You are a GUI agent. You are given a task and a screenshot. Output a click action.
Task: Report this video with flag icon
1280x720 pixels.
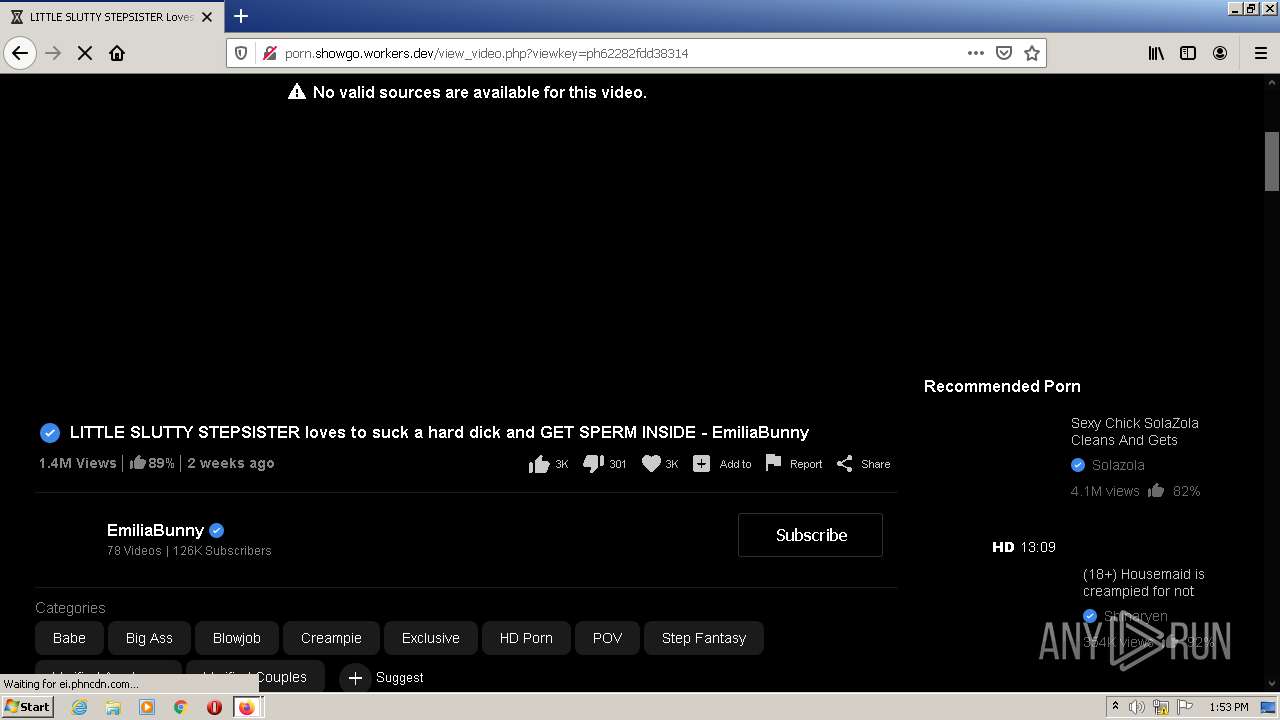(x=793, y=463)
